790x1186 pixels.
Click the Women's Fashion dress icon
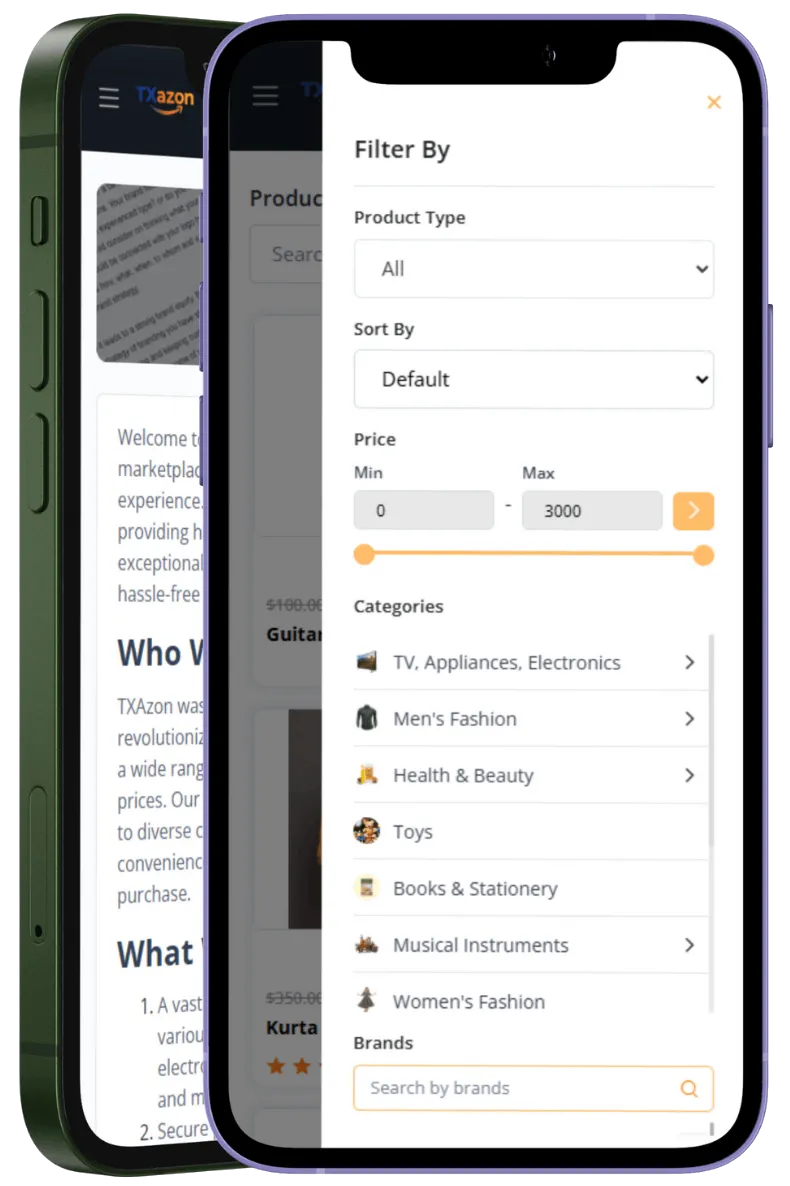tap(366, 1000)
